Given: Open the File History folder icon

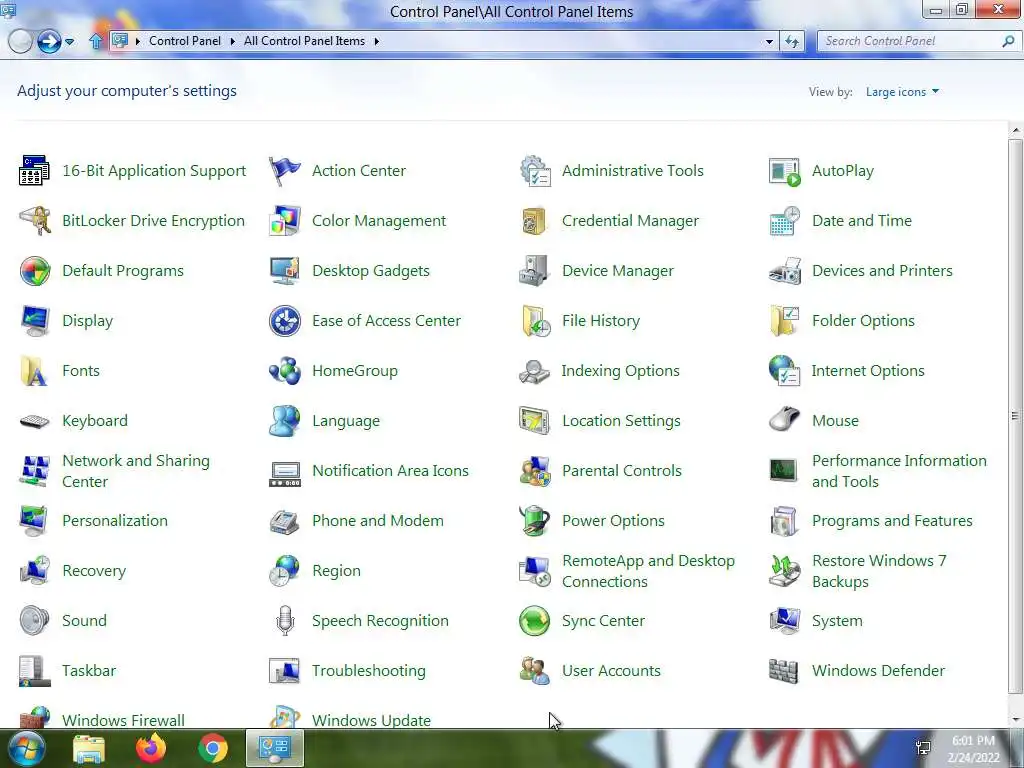Looking at the screenshot, I should point(535,321).
